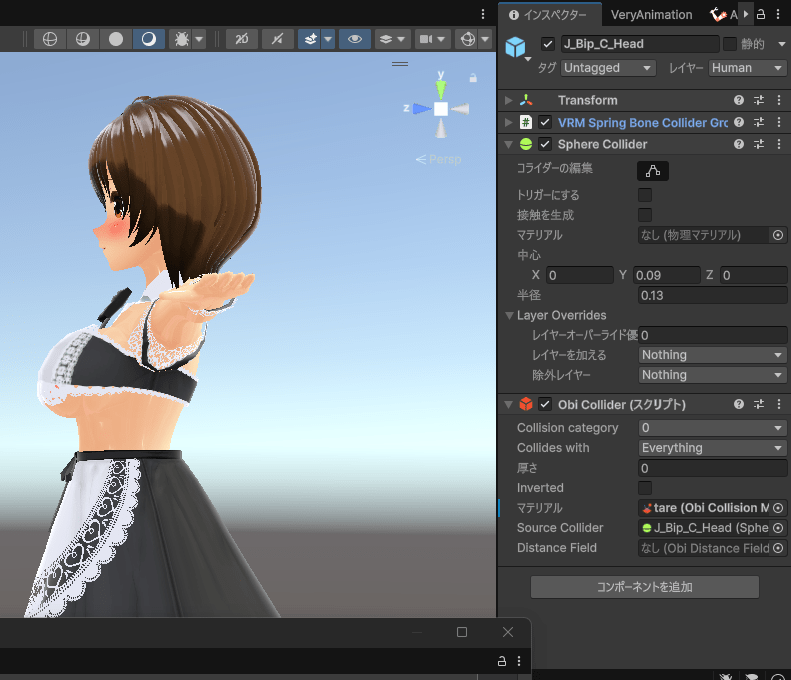Screen dimensions: 791x680
Task: Click the Persp projection label
Action: point(445,159)
